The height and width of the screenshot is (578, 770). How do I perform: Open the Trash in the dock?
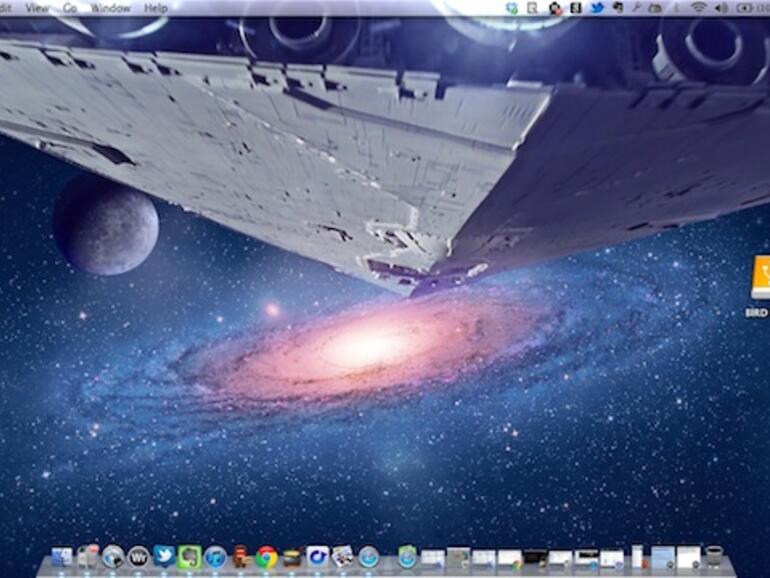714,557
